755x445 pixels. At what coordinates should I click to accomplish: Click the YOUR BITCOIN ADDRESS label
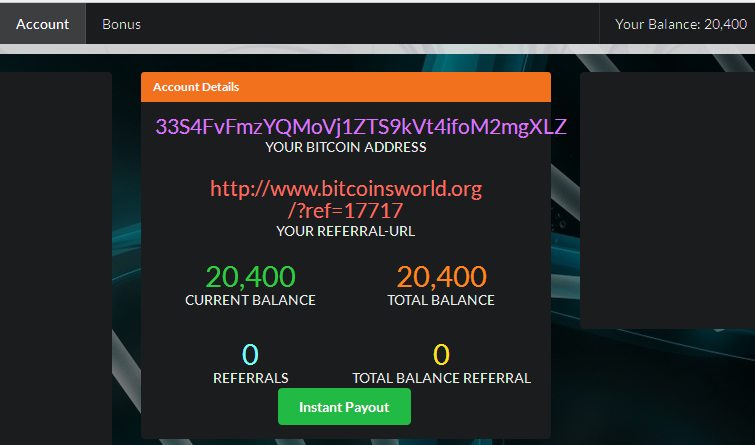click(x=346, y=147)
